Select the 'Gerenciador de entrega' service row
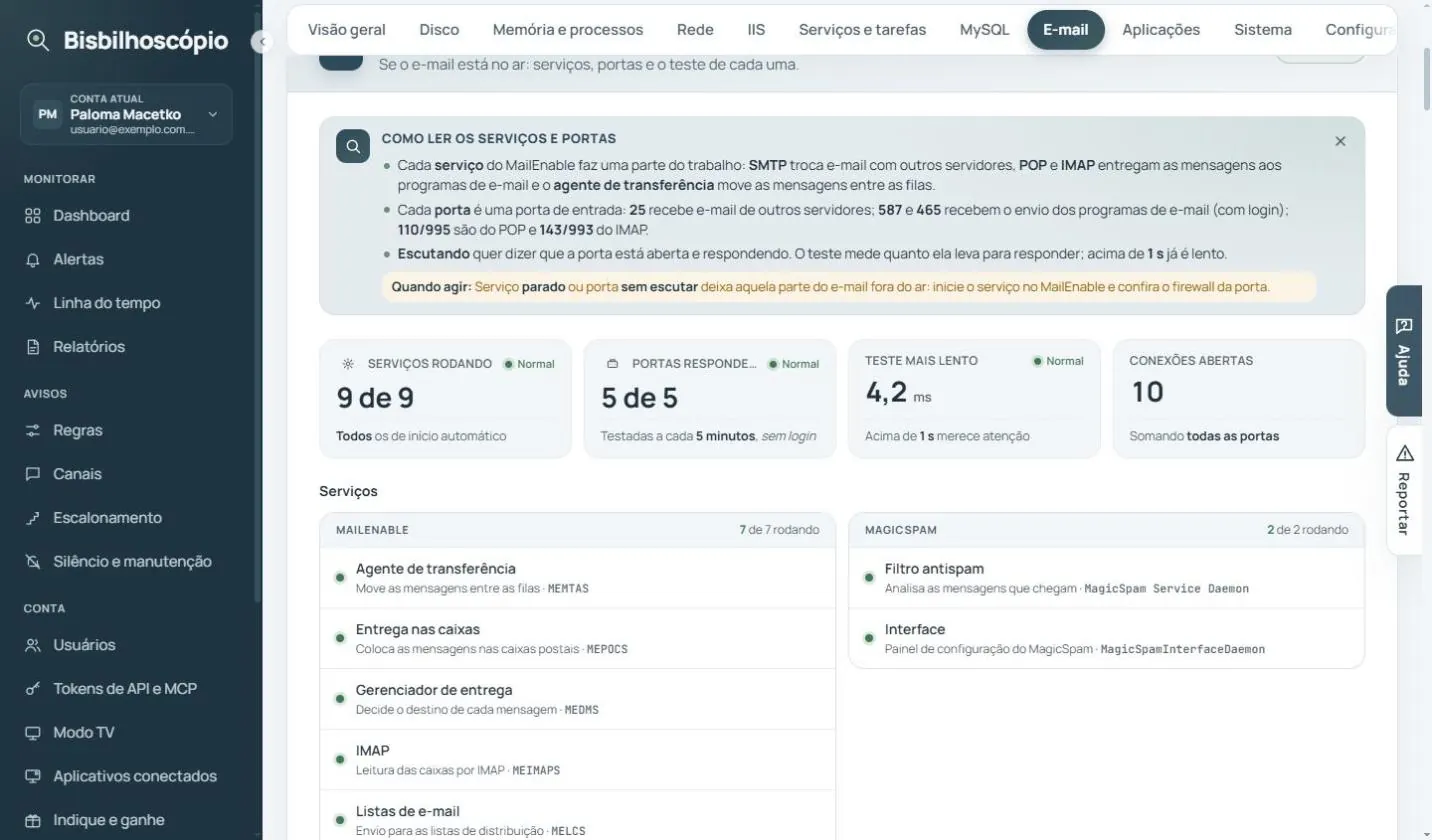This screenshot has height=840, width=1432. [577, 700]
